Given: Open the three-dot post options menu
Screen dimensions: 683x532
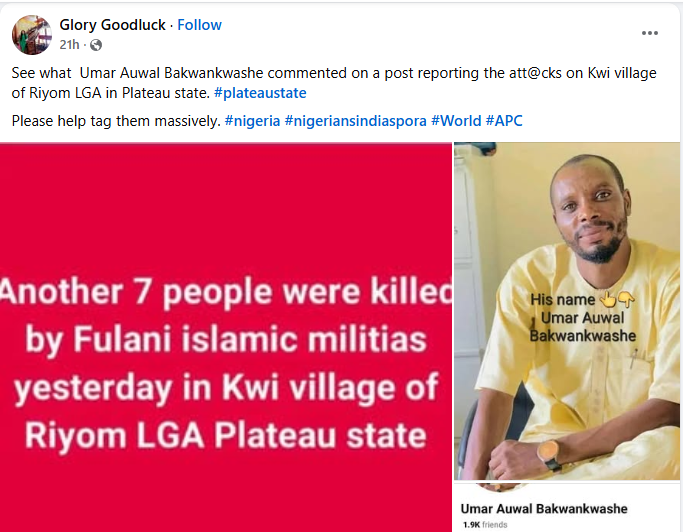Looking at the screenshot, I should 649,33.
